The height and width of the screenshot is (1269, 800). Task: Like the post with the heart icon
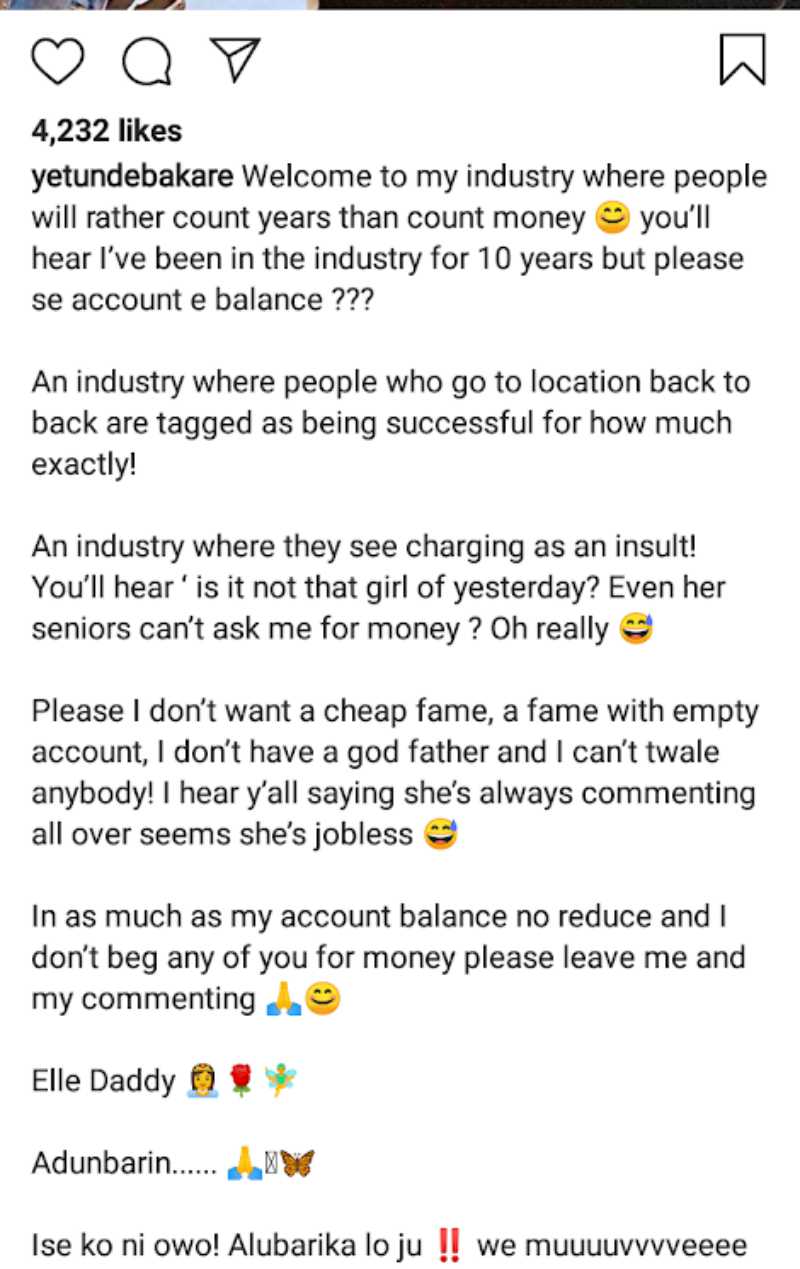(58, 61)
